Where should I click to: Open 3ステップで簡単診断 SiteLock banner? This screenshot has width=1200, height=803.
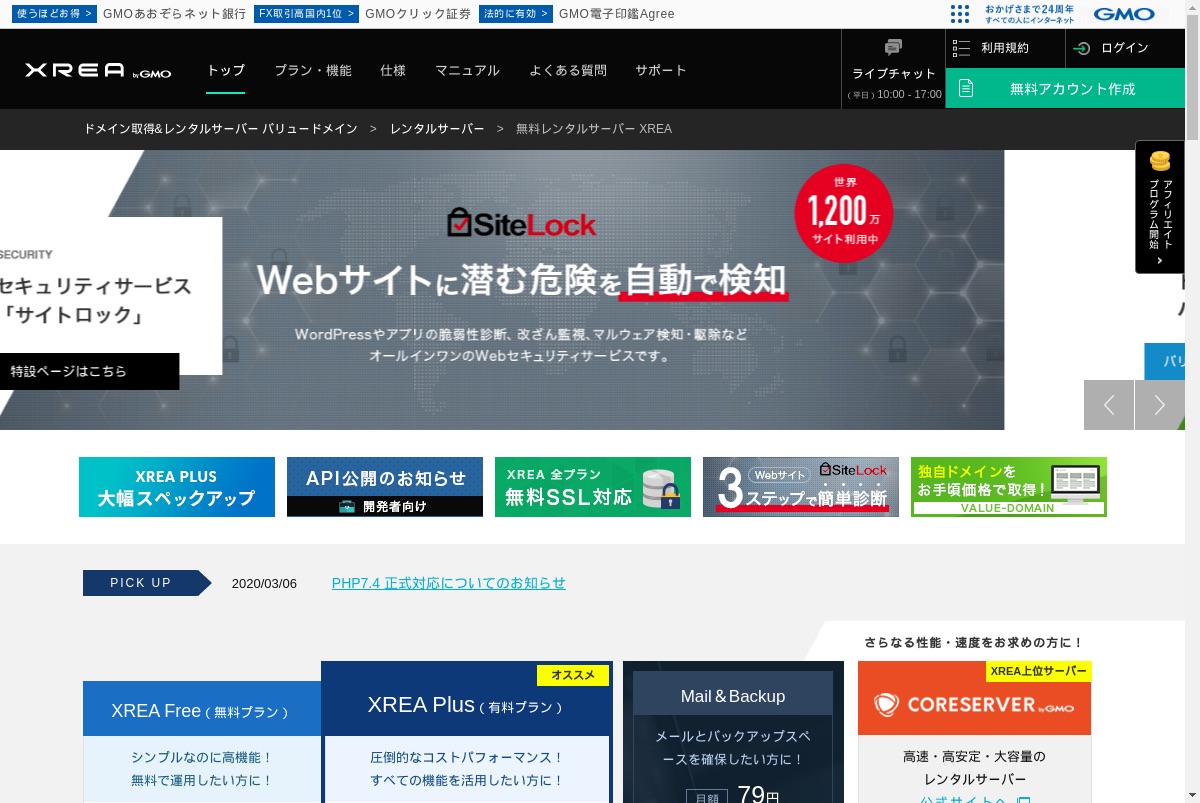point(801,487)
